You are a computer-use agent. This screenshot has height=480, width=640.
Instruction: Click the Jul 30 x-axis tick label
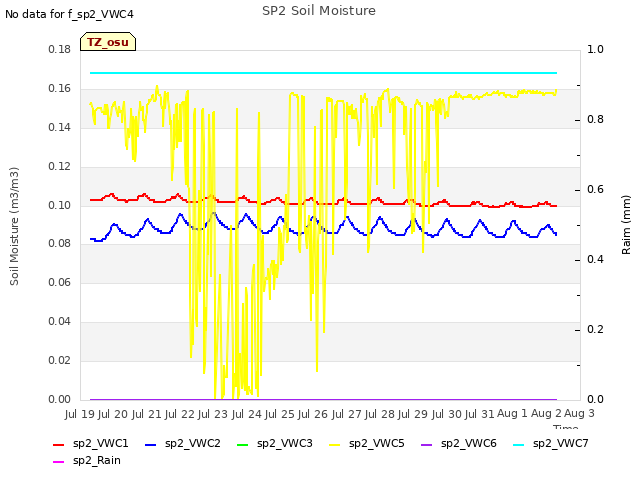(446, 414)
